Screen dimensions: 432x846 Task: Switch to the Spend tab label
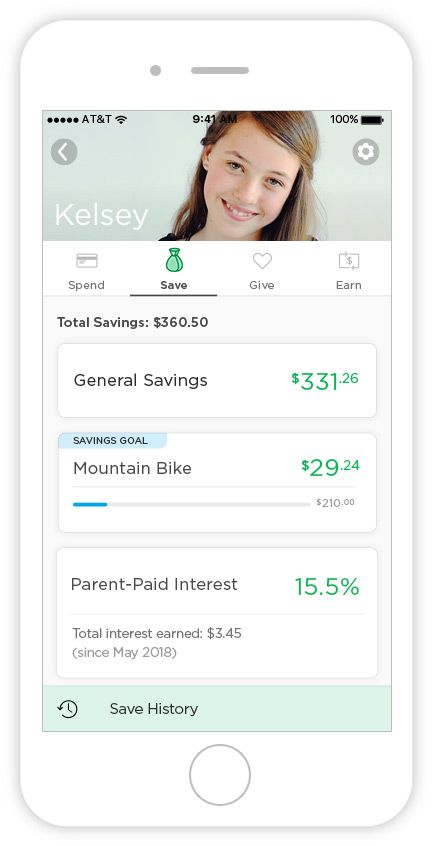coord(86,285)
